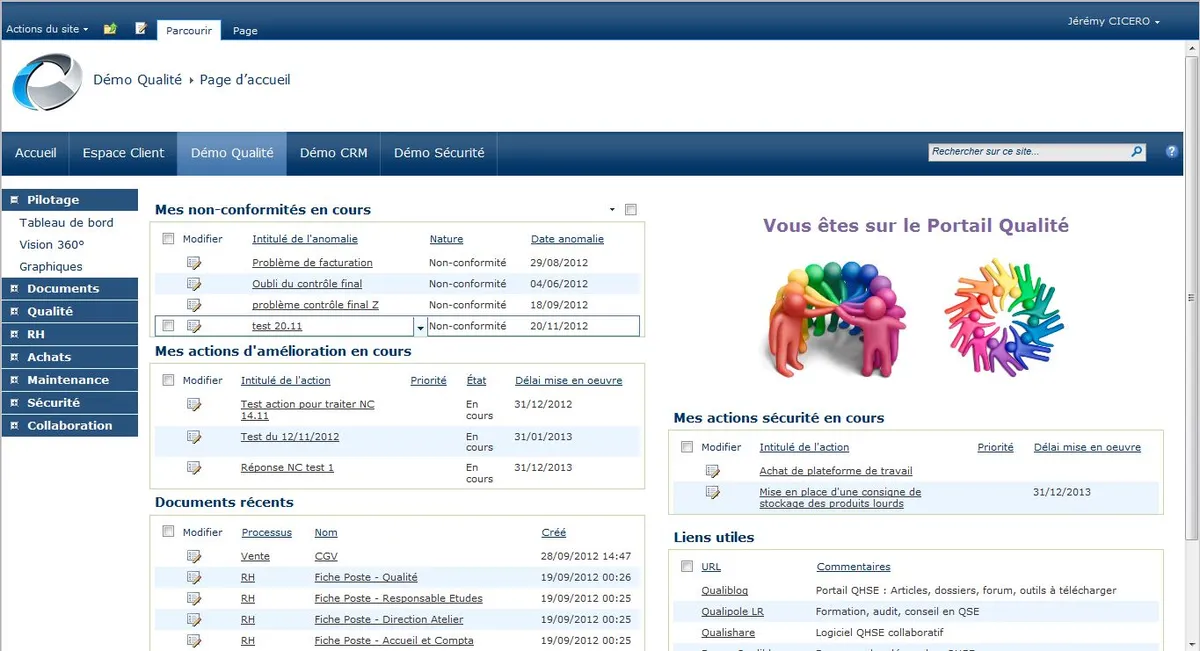Select all Liens utiles header checkbox

pos(687,566)
